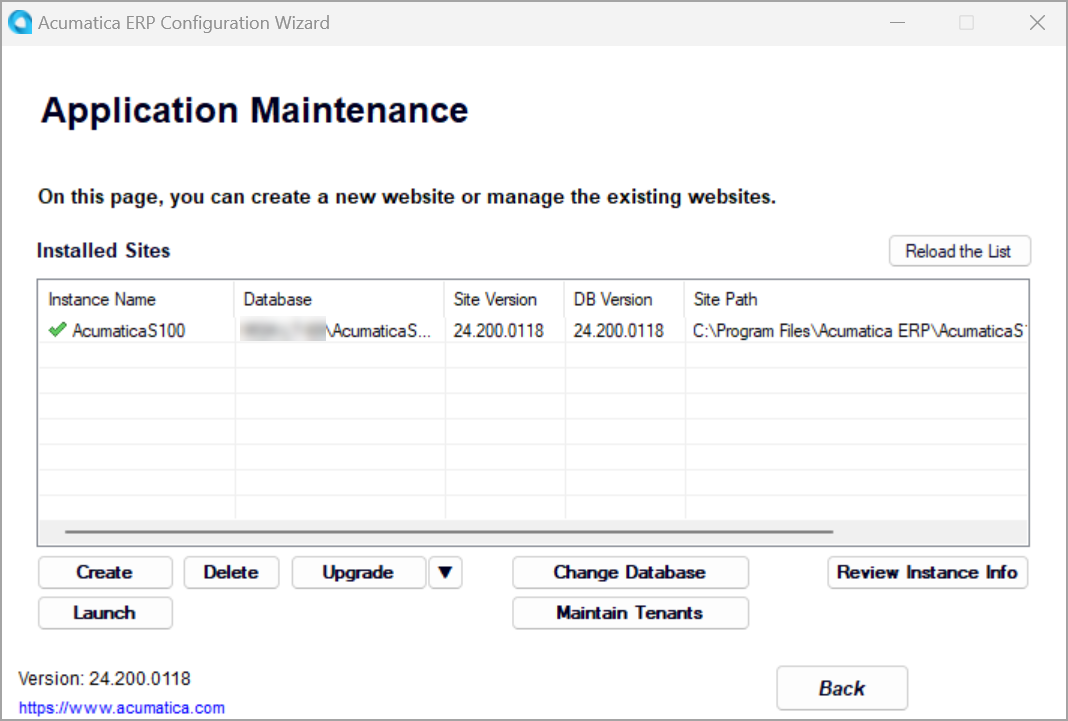The width and height of the screenshot is (1068, 721).
Task: Click the C:\Program Files\Acumatica ERP site path
Action: coord(858,331)
